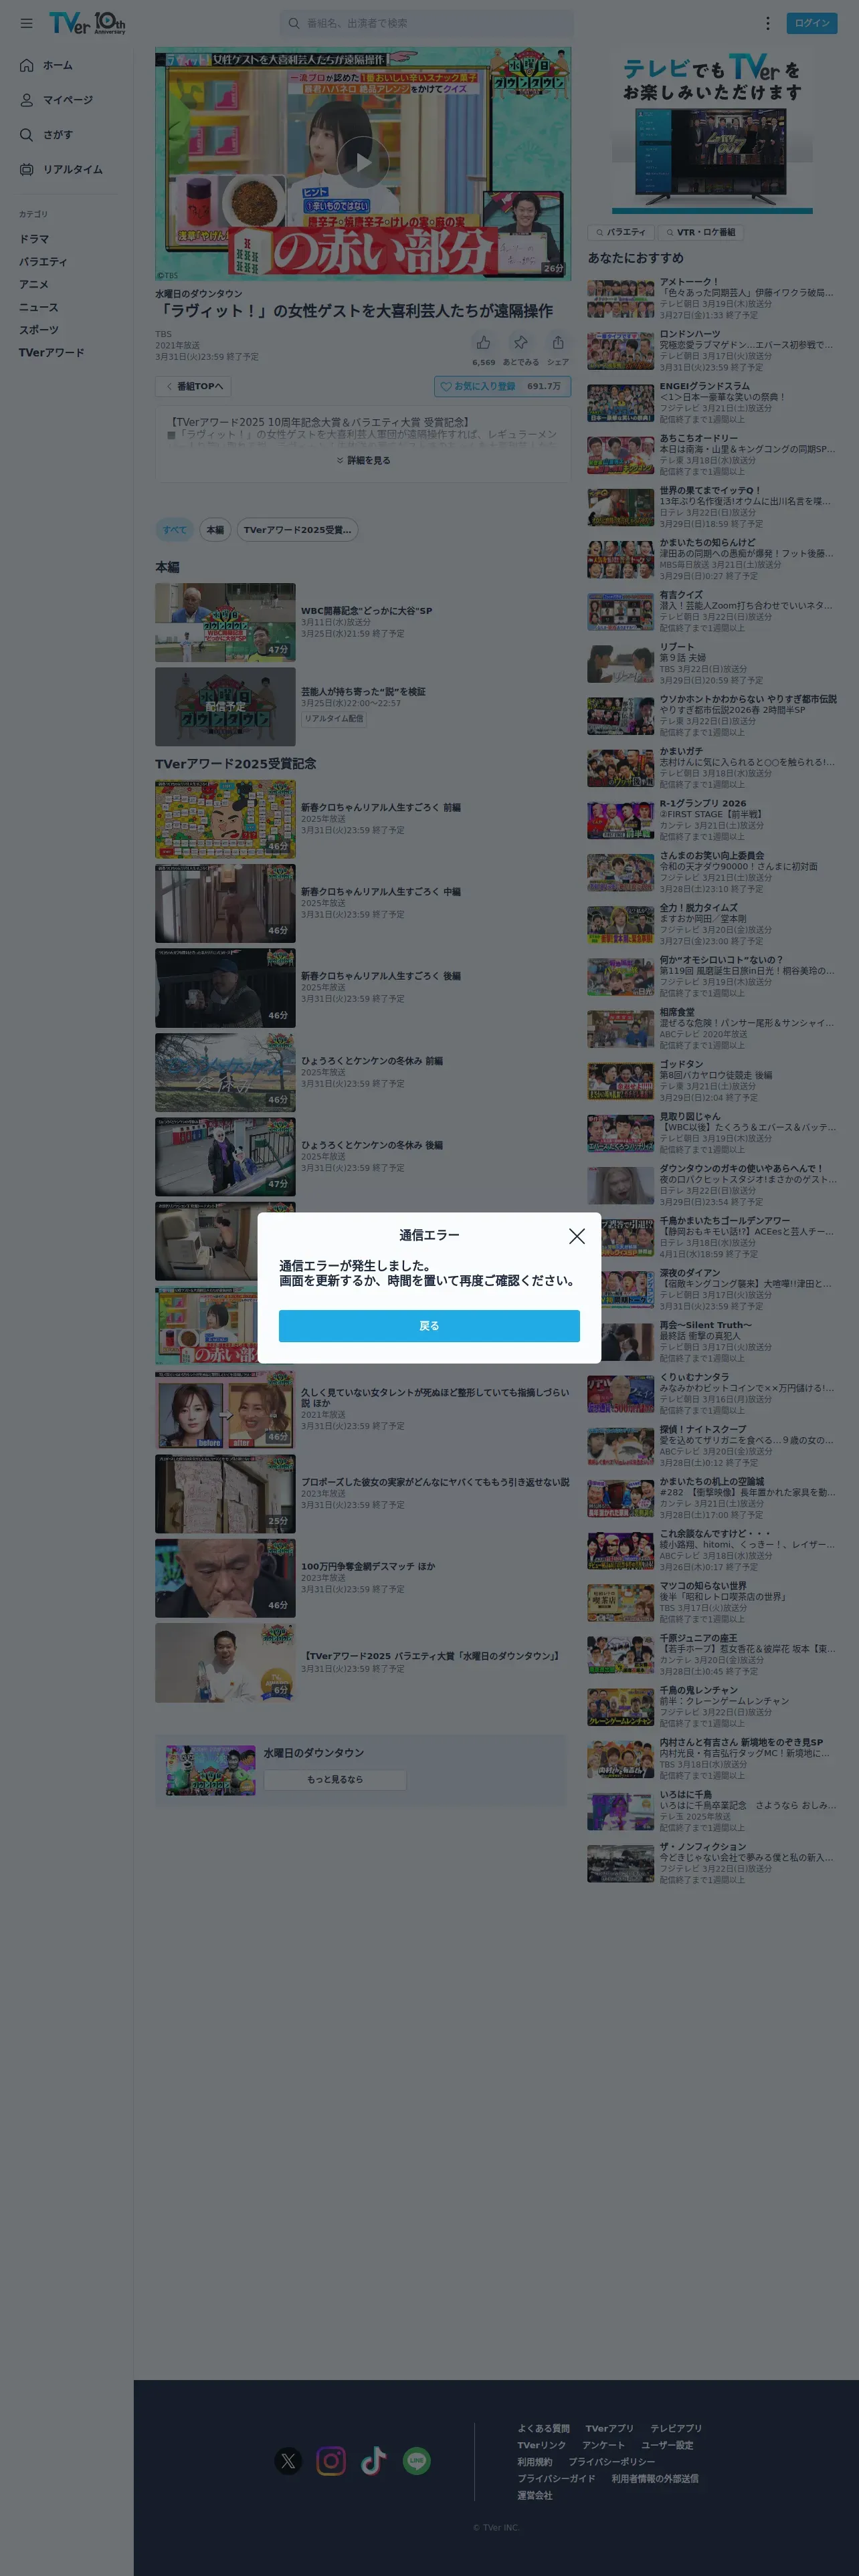Image resolution: width=859 pixels, height=2576 pixels.
Task: Open the 配信予定 upcoming episode thumbnail
Action: click(225, 707)
